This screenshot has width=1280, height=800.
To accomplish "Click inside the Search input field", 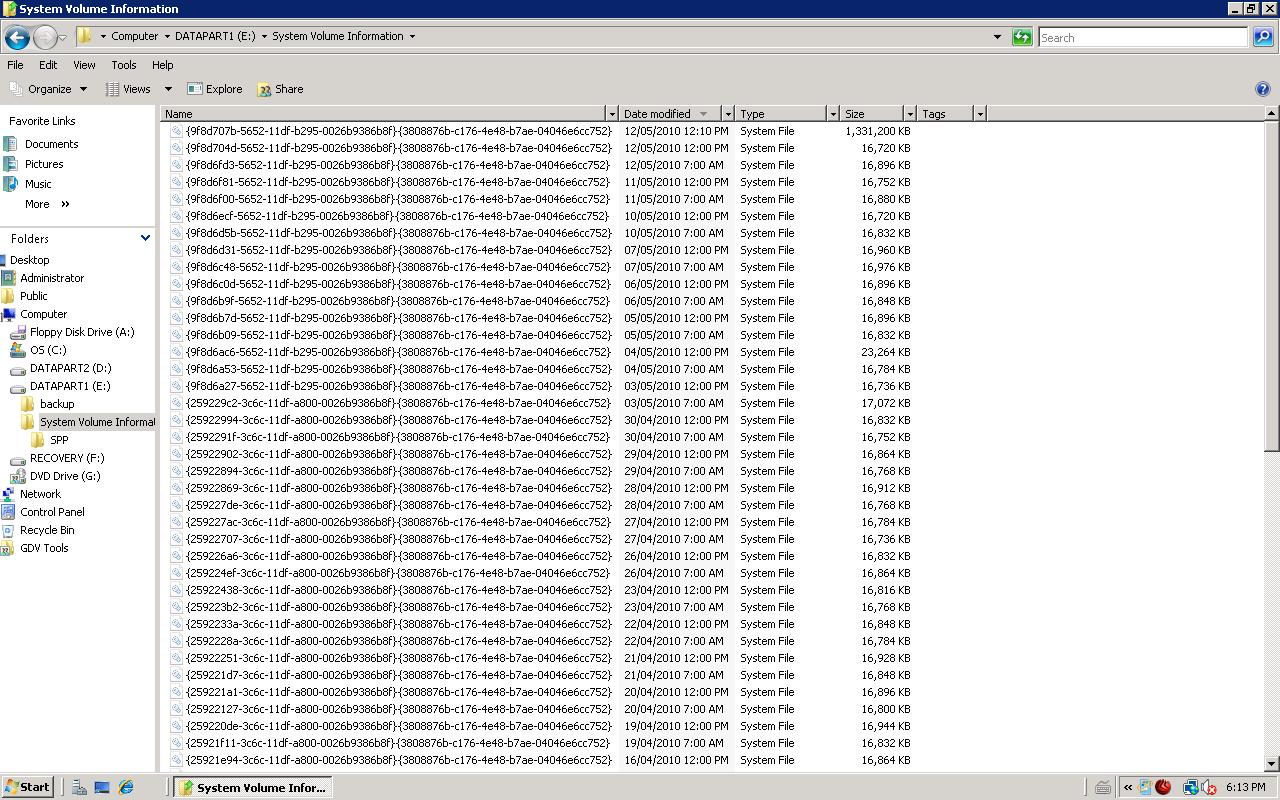I will click(x=1140, y=37).
